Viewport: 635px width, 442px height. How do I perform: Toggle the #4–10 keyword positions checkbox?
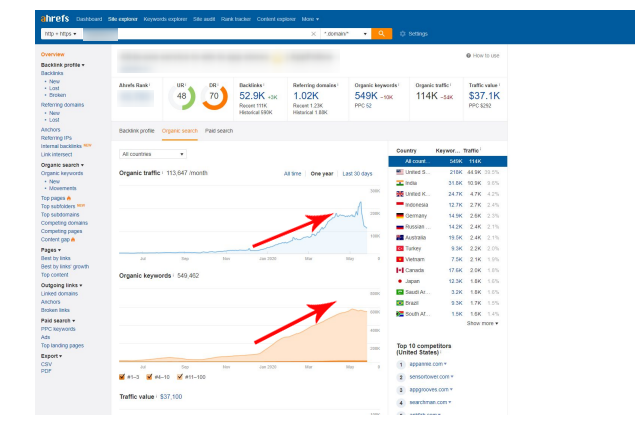[x=149, y=377]
